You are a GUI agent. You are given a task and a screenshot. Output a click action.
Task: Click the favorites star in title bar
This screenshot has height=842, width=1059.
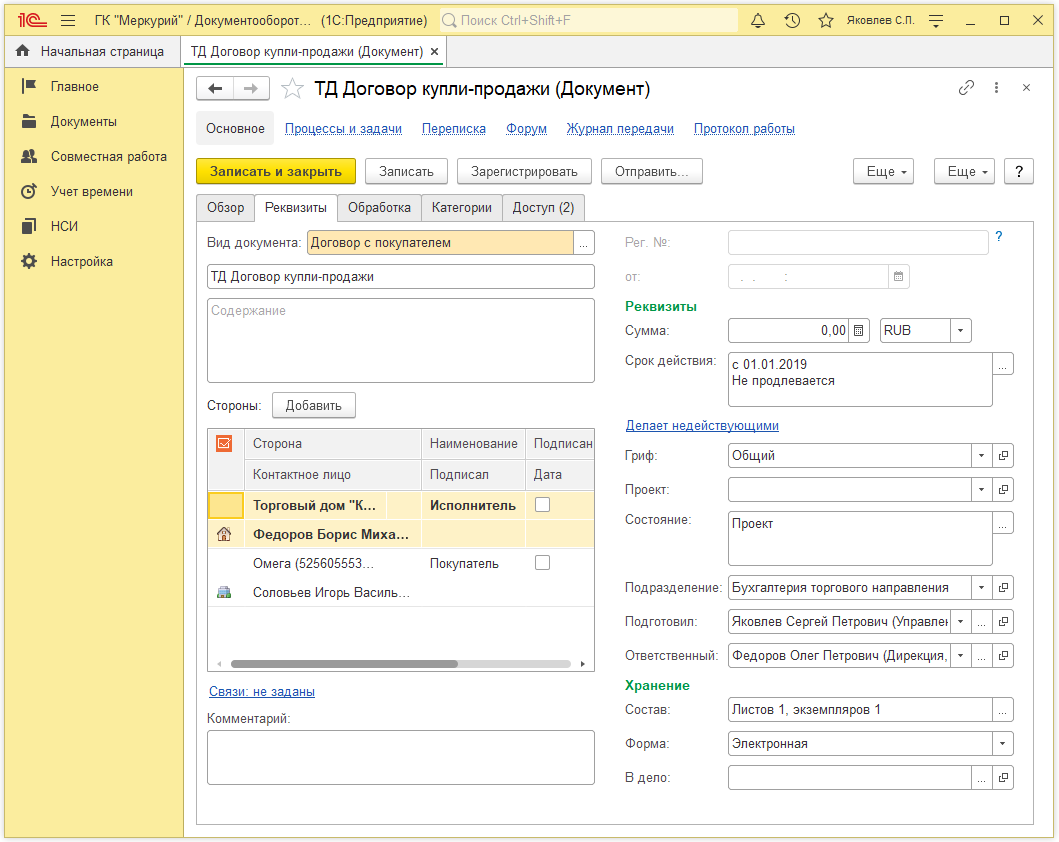[825, 20]
